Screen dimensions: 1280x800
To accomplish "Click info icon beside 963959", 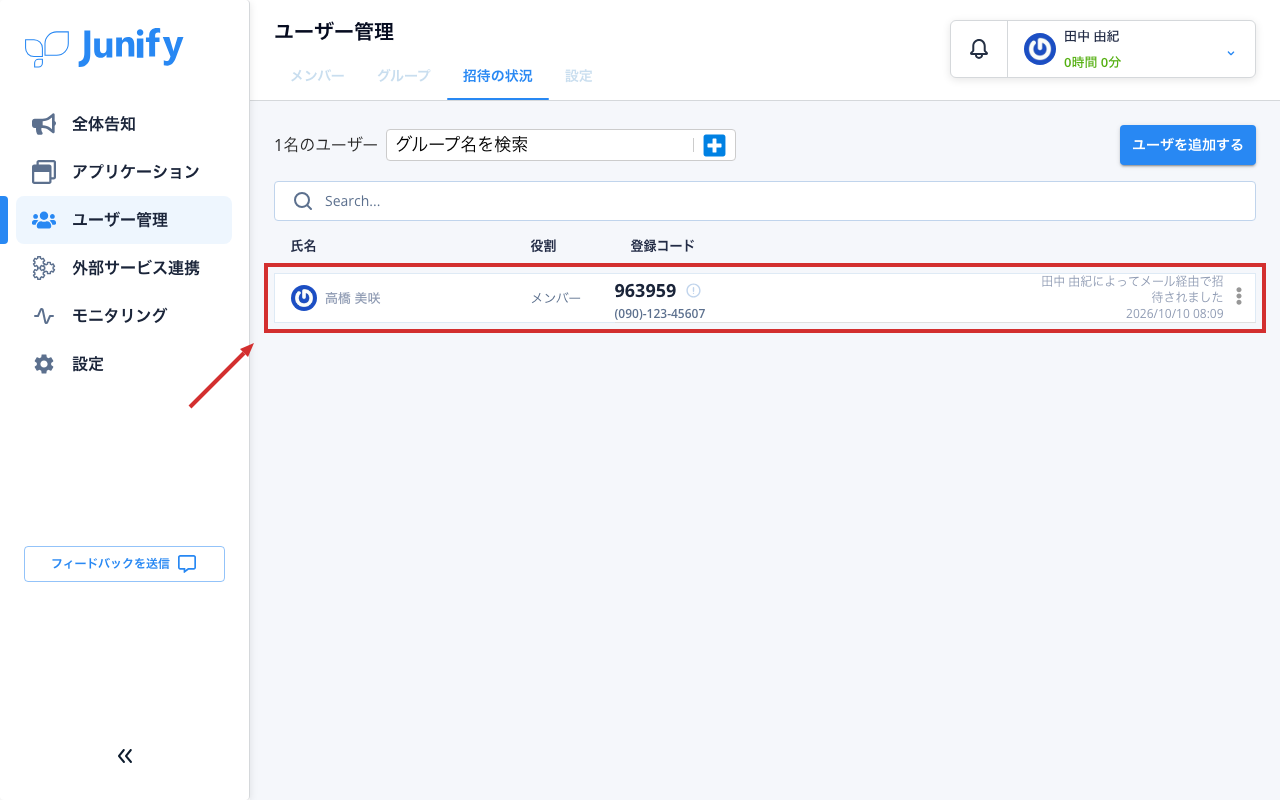I will pyautogui.click(x=694, y=291).
